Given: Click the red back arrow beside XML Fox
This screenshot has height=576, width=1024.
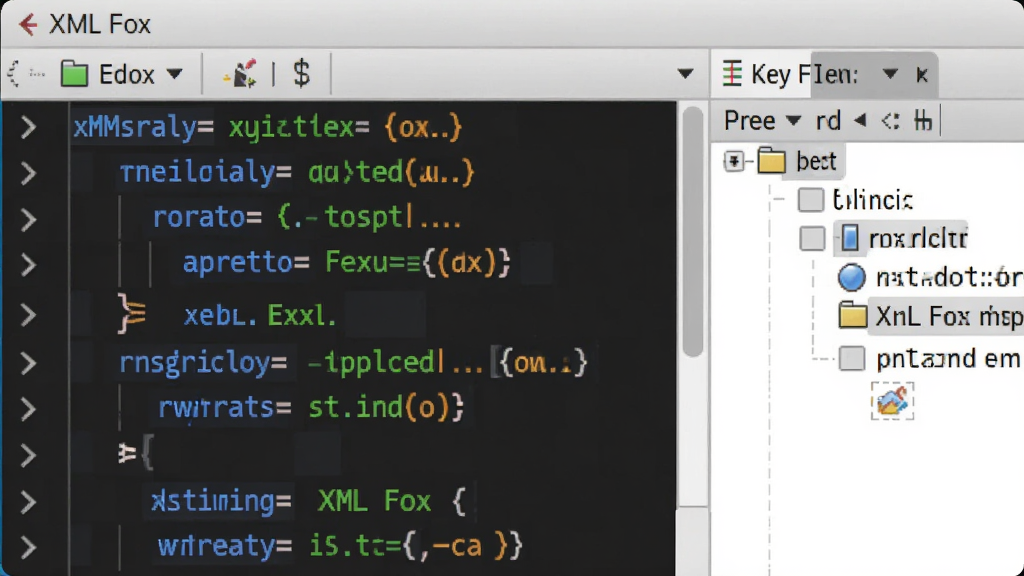Looking at the screenshot, I should tap(27, 25).
